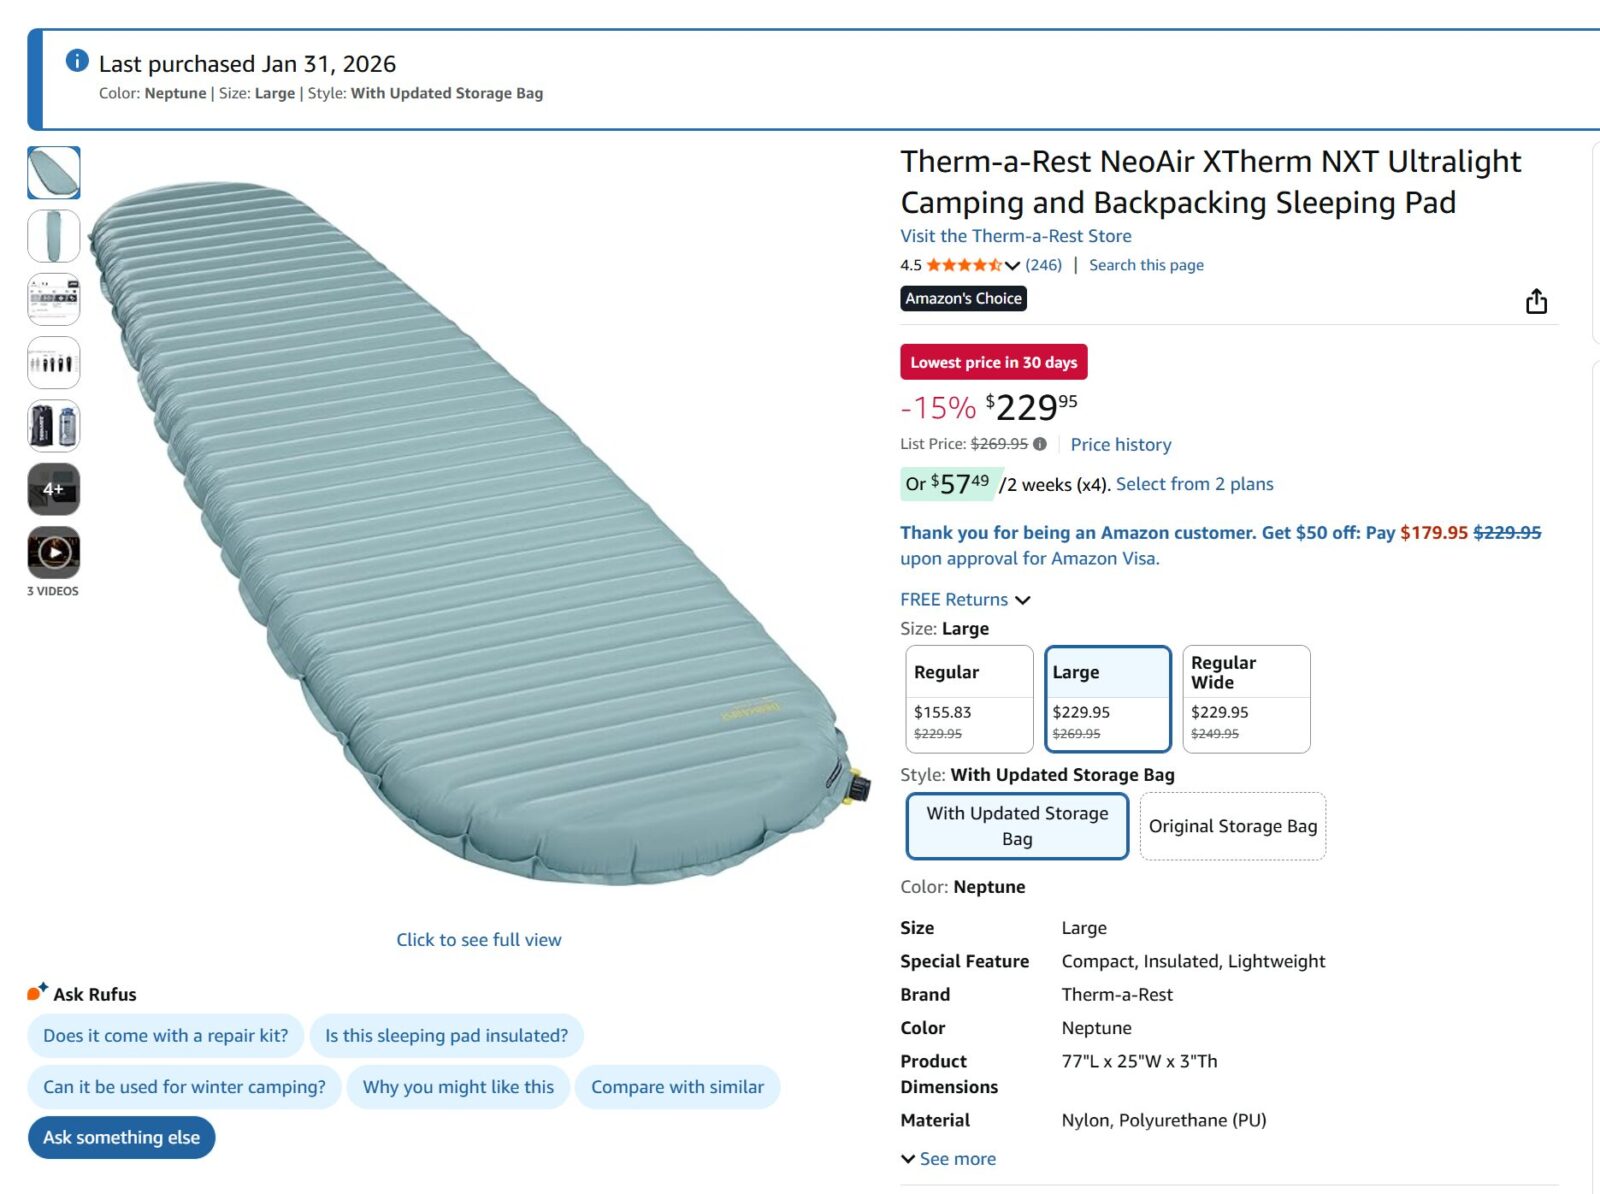The width and height of the screenshot is (1600, 1194).
Task: Click the "Compare with similar" suggestion
Action: pos(677,1087)
